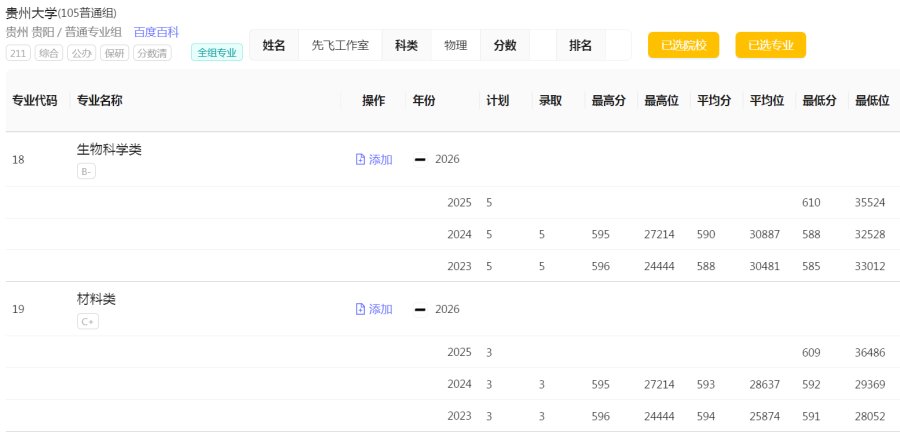Image resolution: width=900 pixels, height=433 pixels.
Task: Click the 最低分 column header
Action: click(820, 101)
